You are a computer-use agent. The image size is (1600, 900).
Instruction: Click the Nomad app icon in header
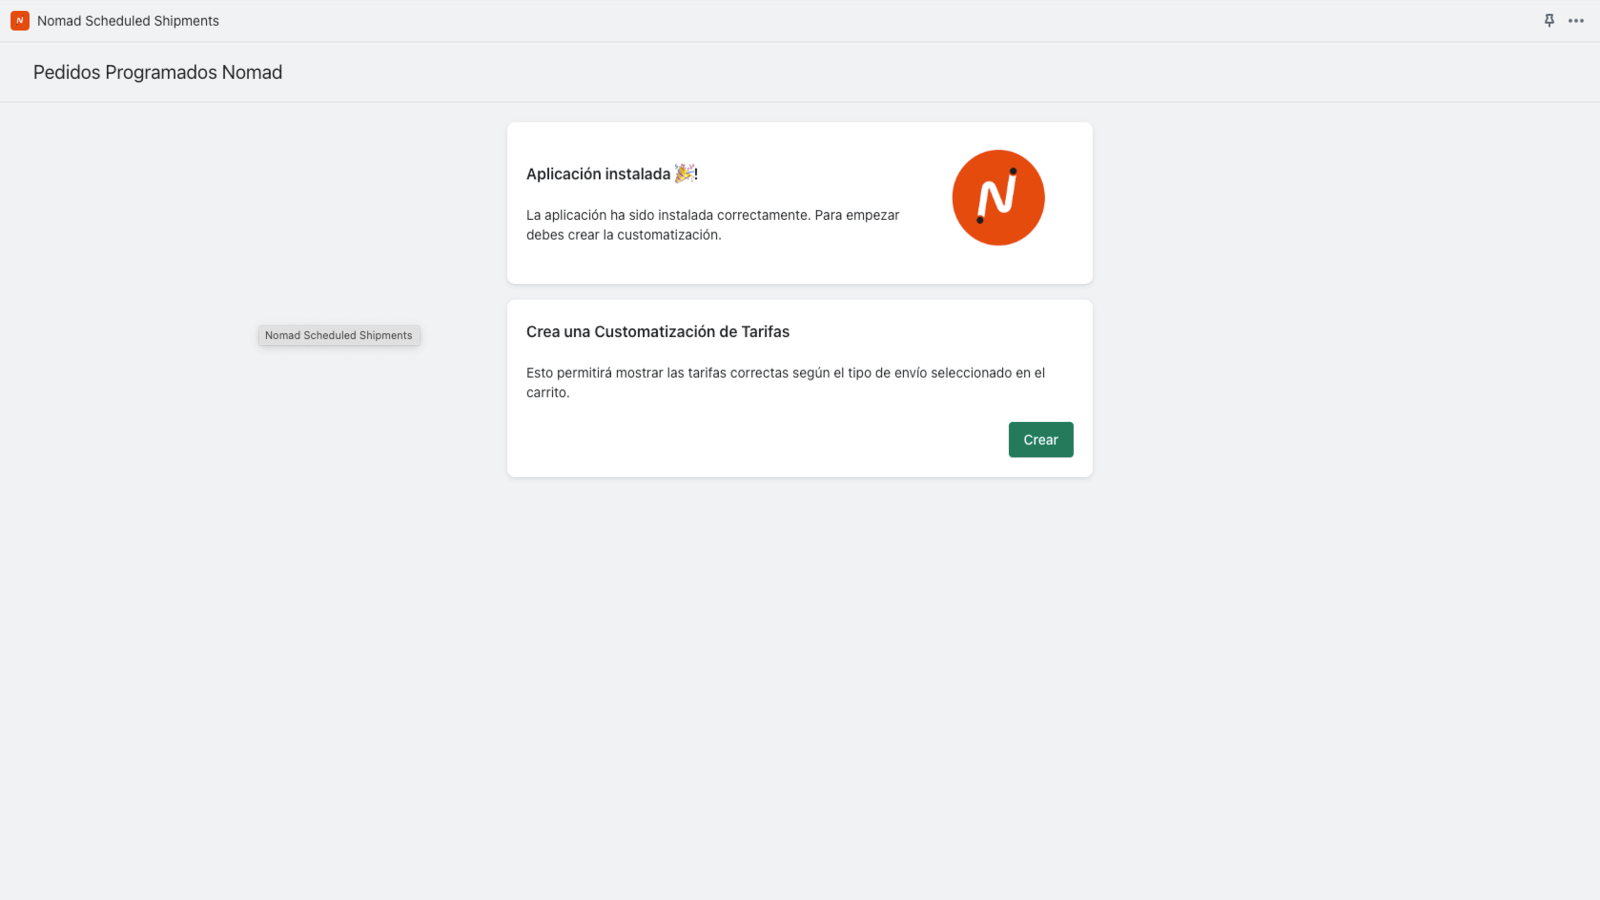coord(20,21)
